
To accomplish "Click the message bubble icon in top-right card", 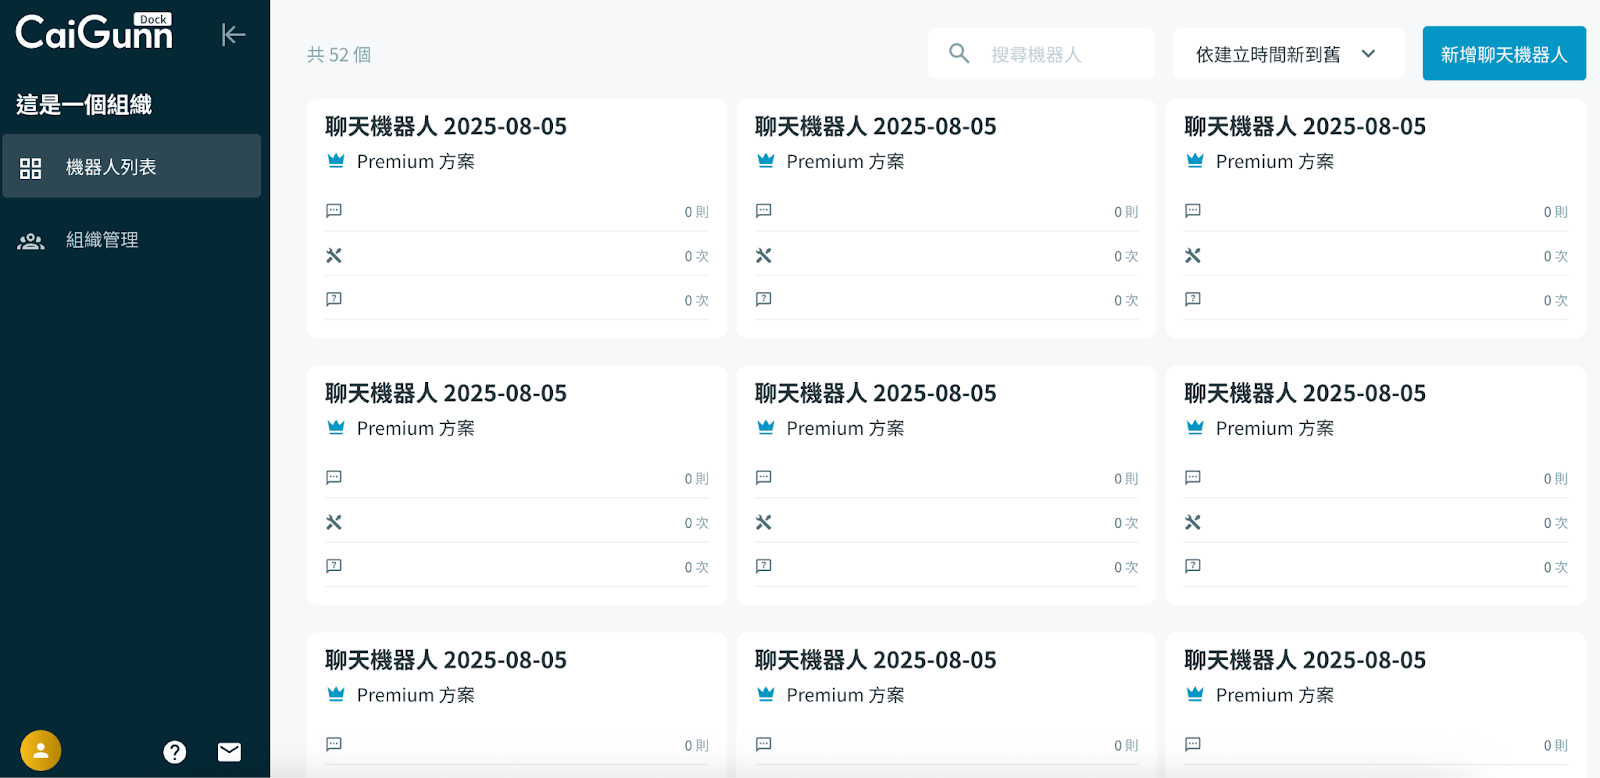I will click(1193, 211).
